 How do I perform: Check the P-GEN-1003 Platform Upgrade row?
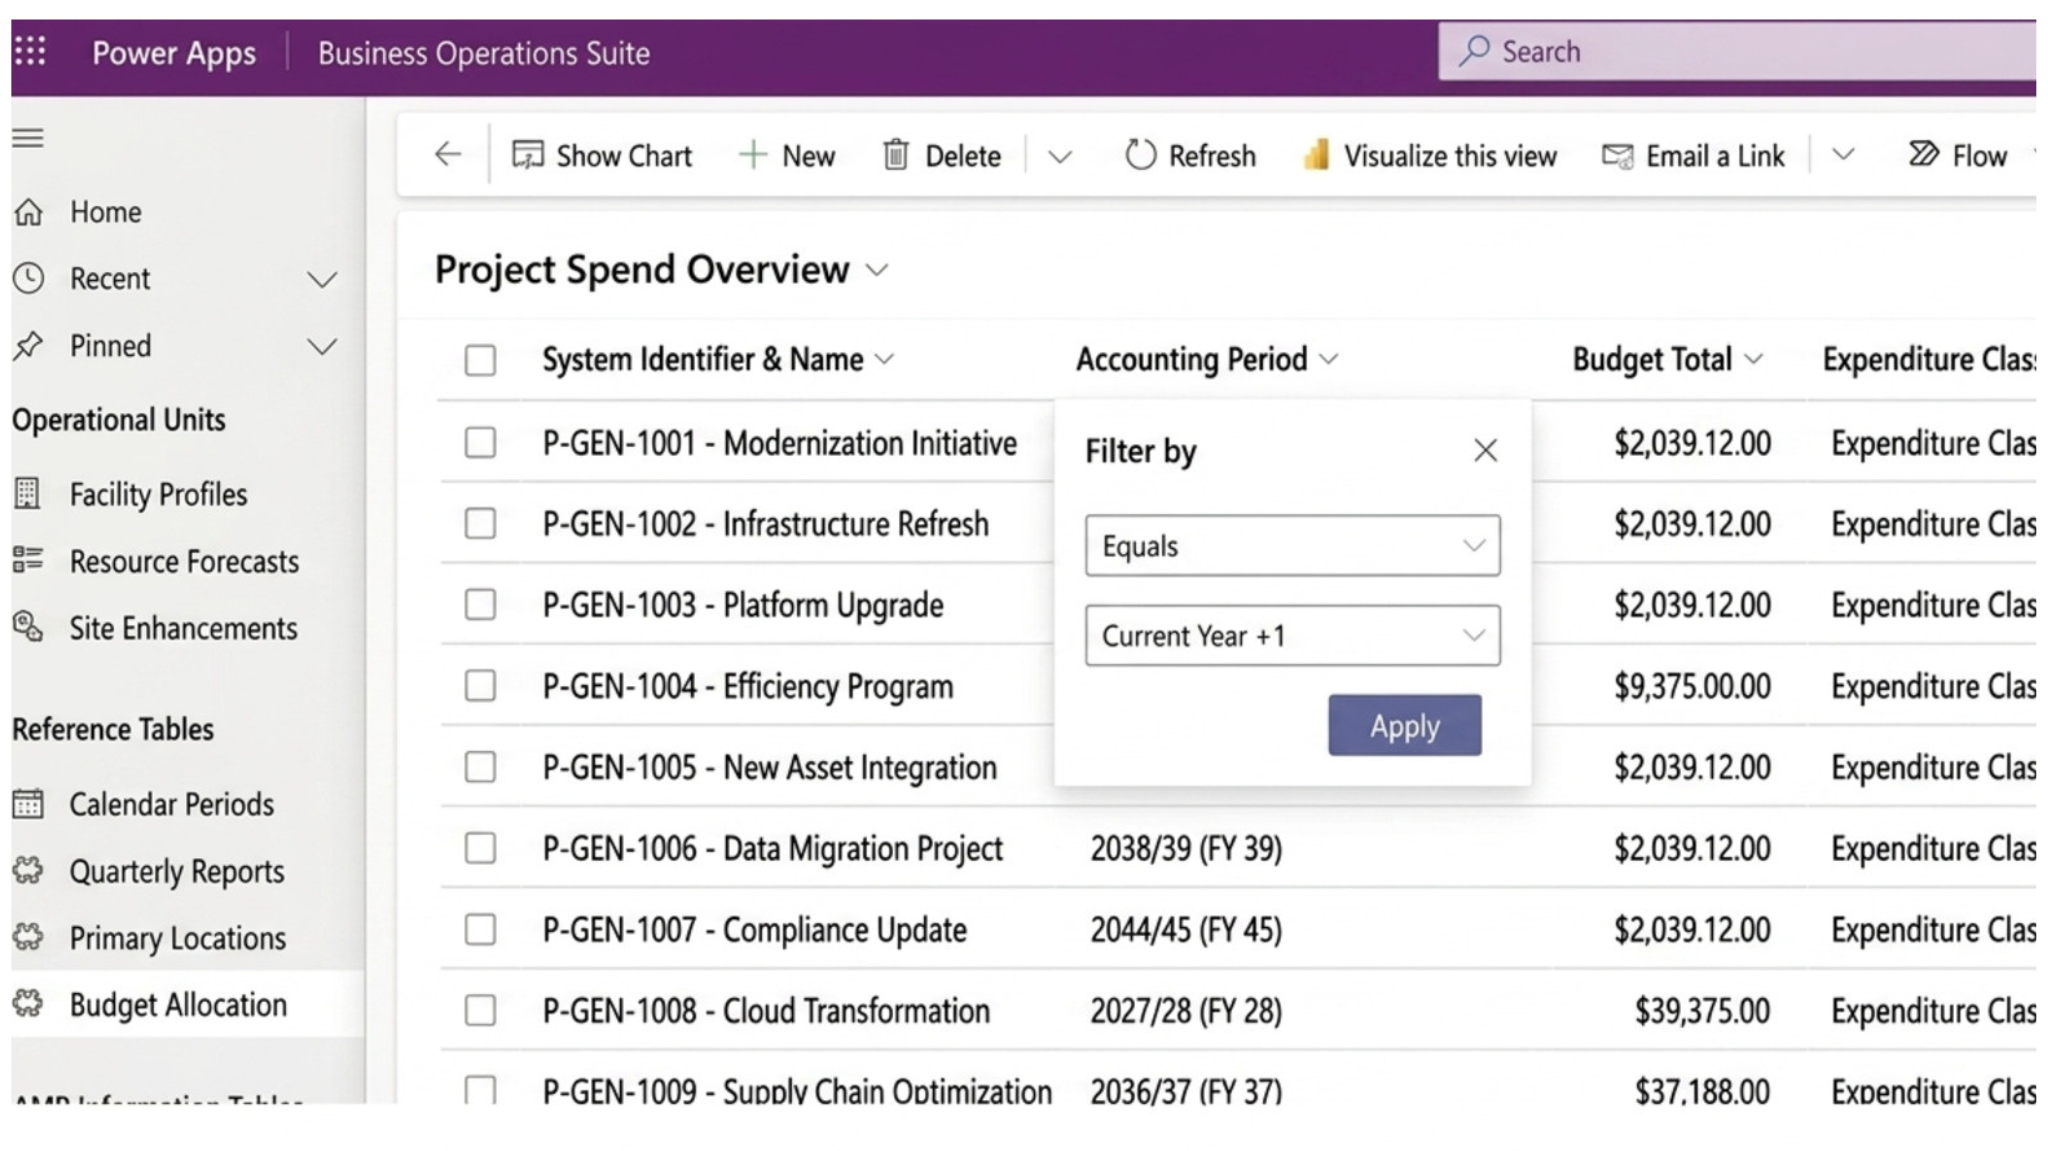480,604
